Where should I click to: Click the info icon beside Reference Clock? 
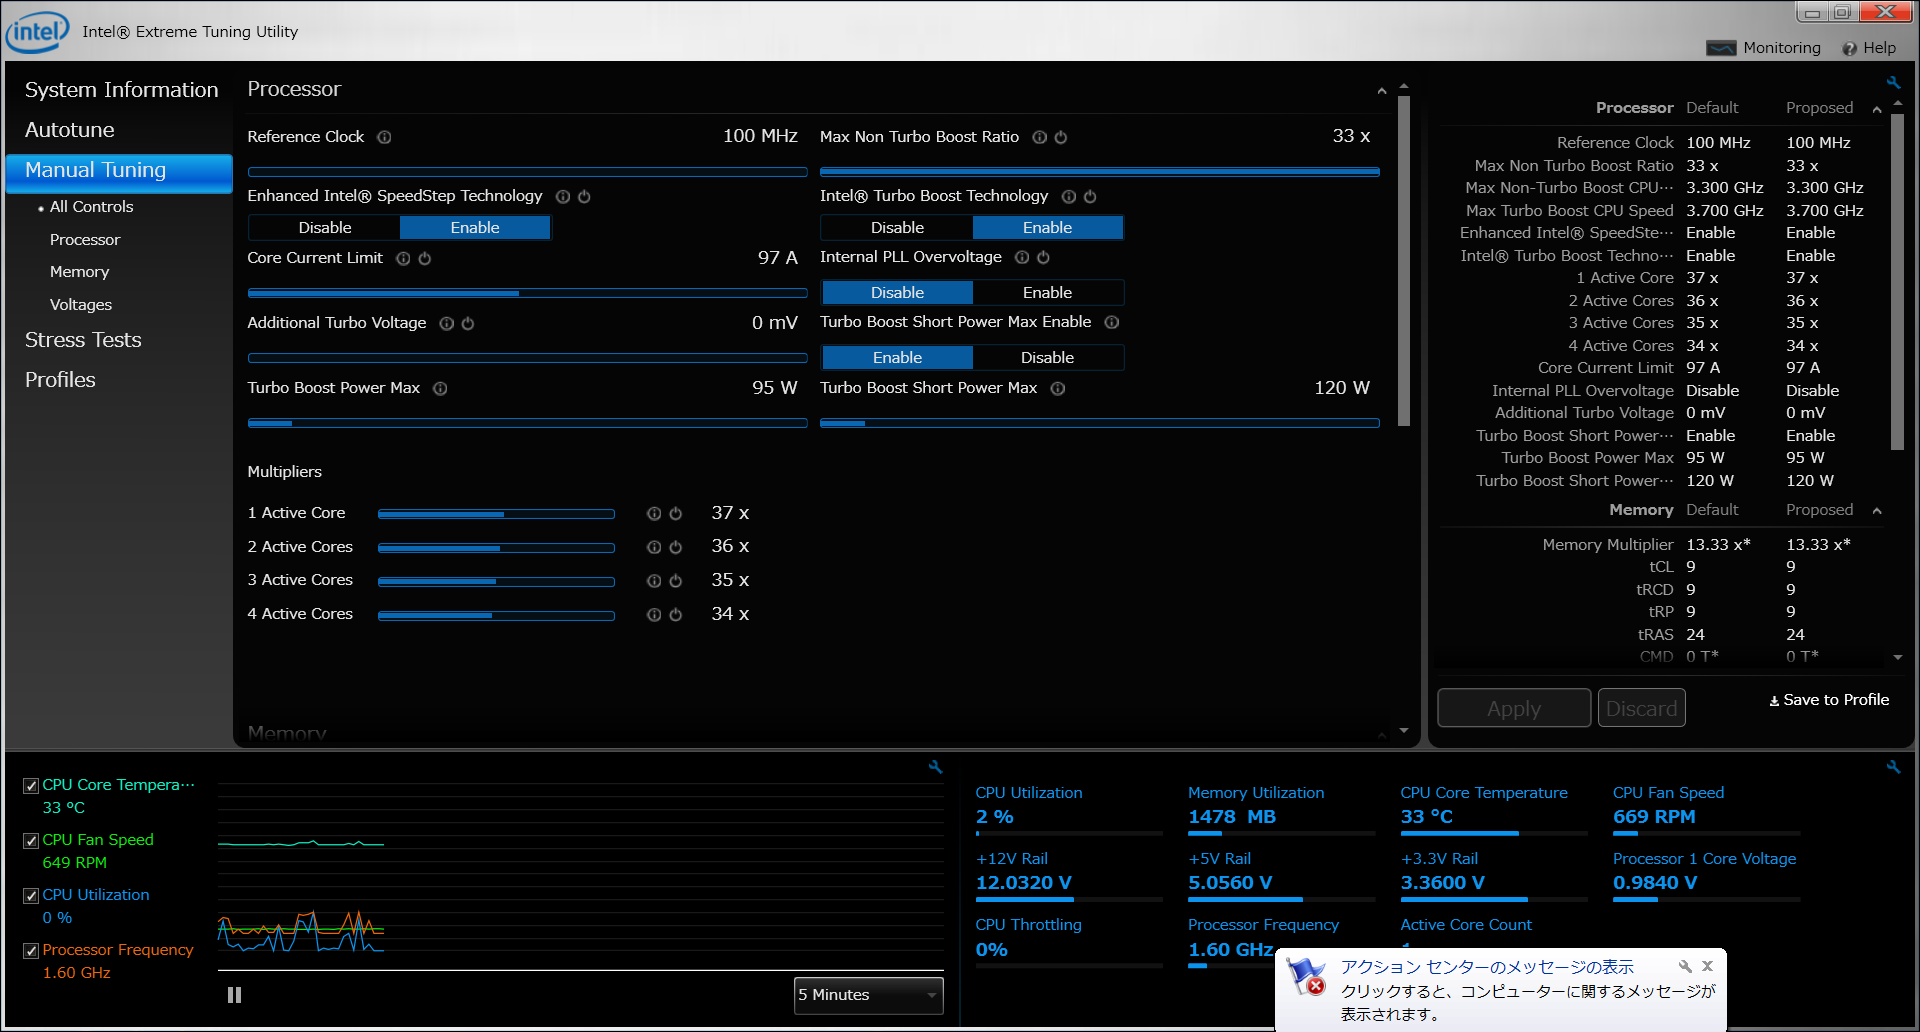point(384,138)
